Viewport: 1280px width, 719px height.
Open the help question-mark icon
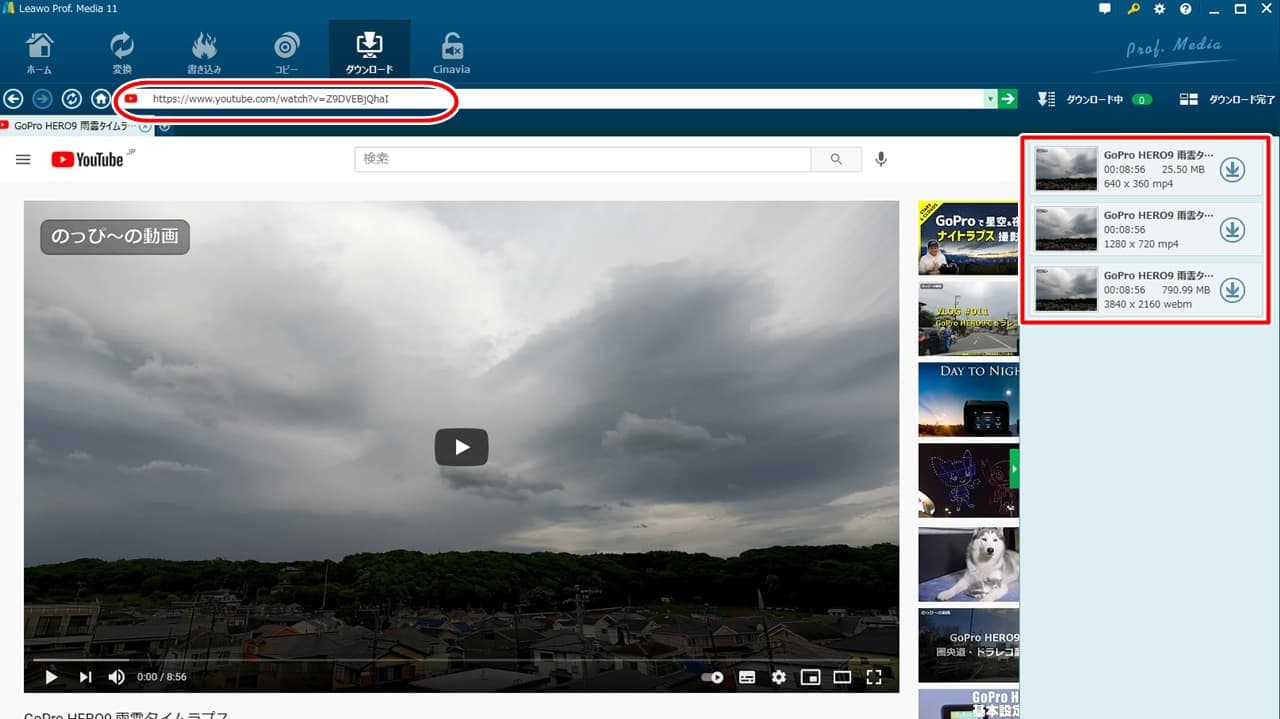pyautogui.click(x=1186, y=9)
